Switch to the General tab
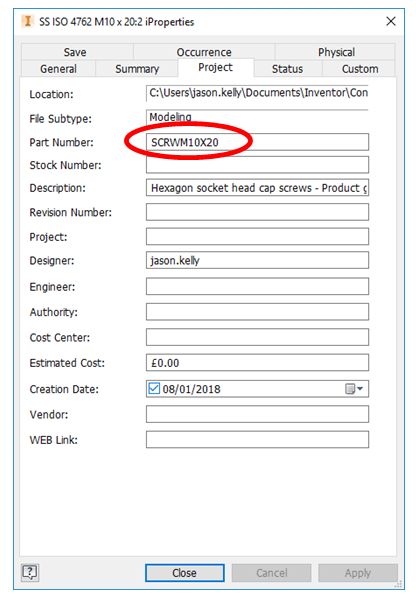 58,69
